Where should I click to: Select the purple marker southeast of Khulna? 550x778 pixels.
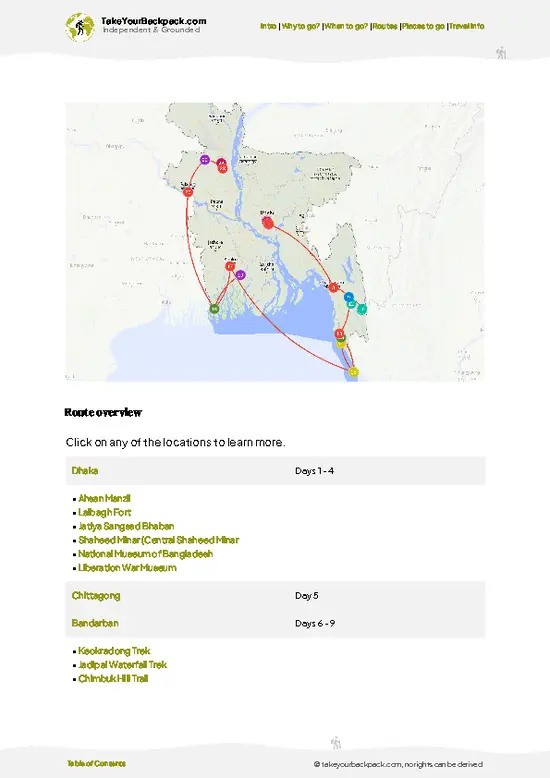tap(240, 275)
